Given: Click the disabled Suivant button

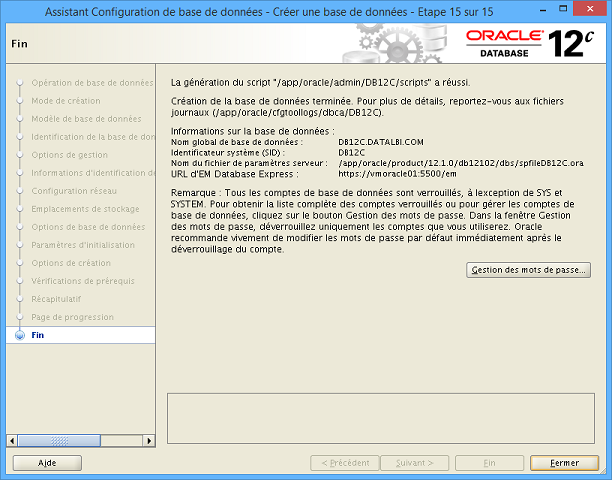Looking at the screenshot, I should click(x=415, y=463).
